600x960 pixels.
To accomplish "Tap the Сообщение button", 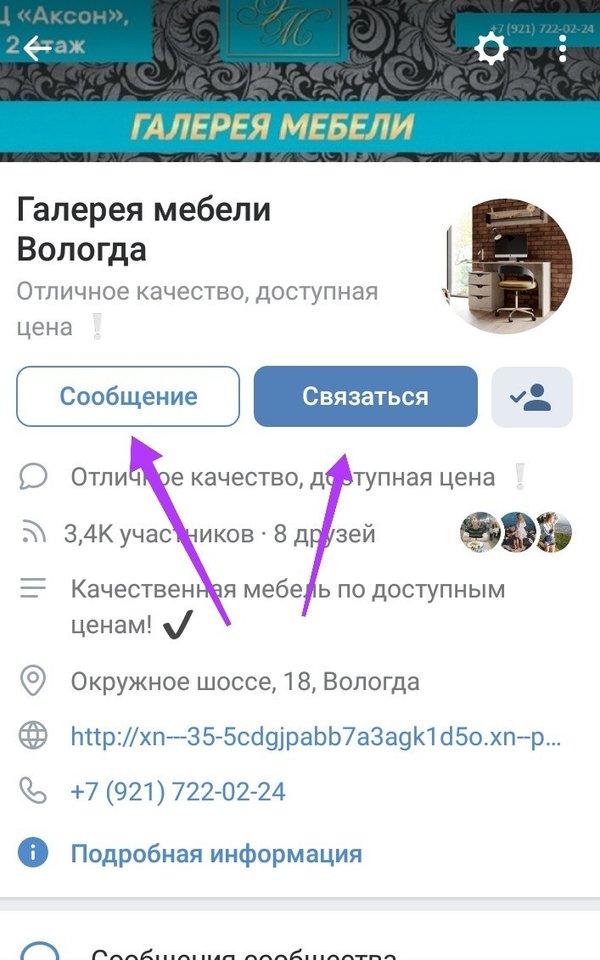I will (x=128, y=397).
